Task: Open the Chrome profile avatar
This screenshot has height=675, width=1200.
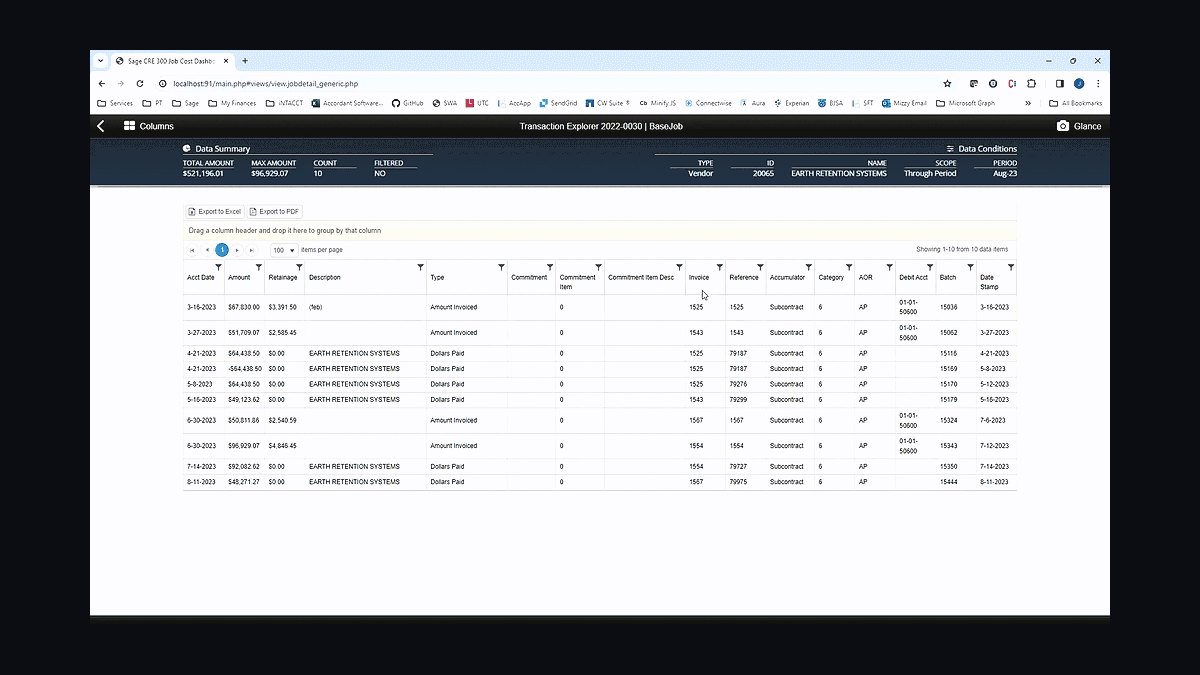Action: (1079, 84)
